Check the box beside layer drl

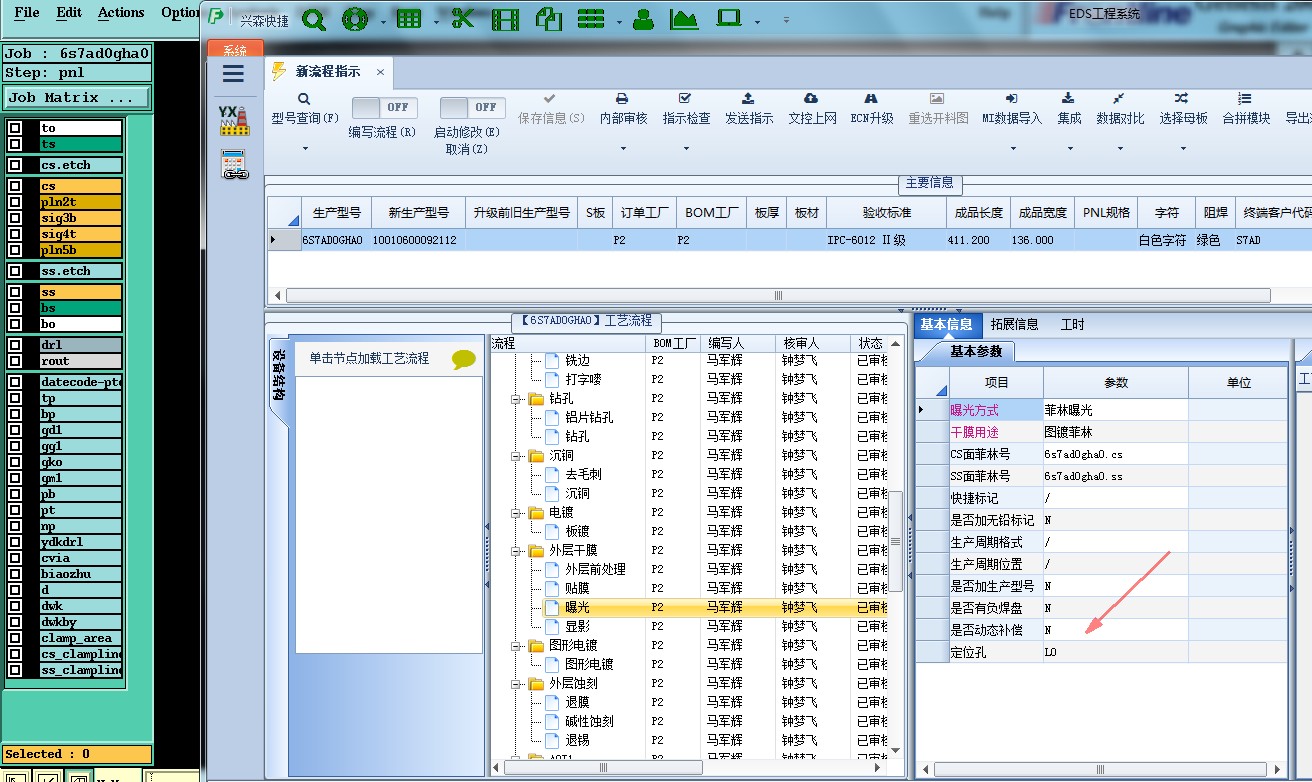tap(15, 345)
